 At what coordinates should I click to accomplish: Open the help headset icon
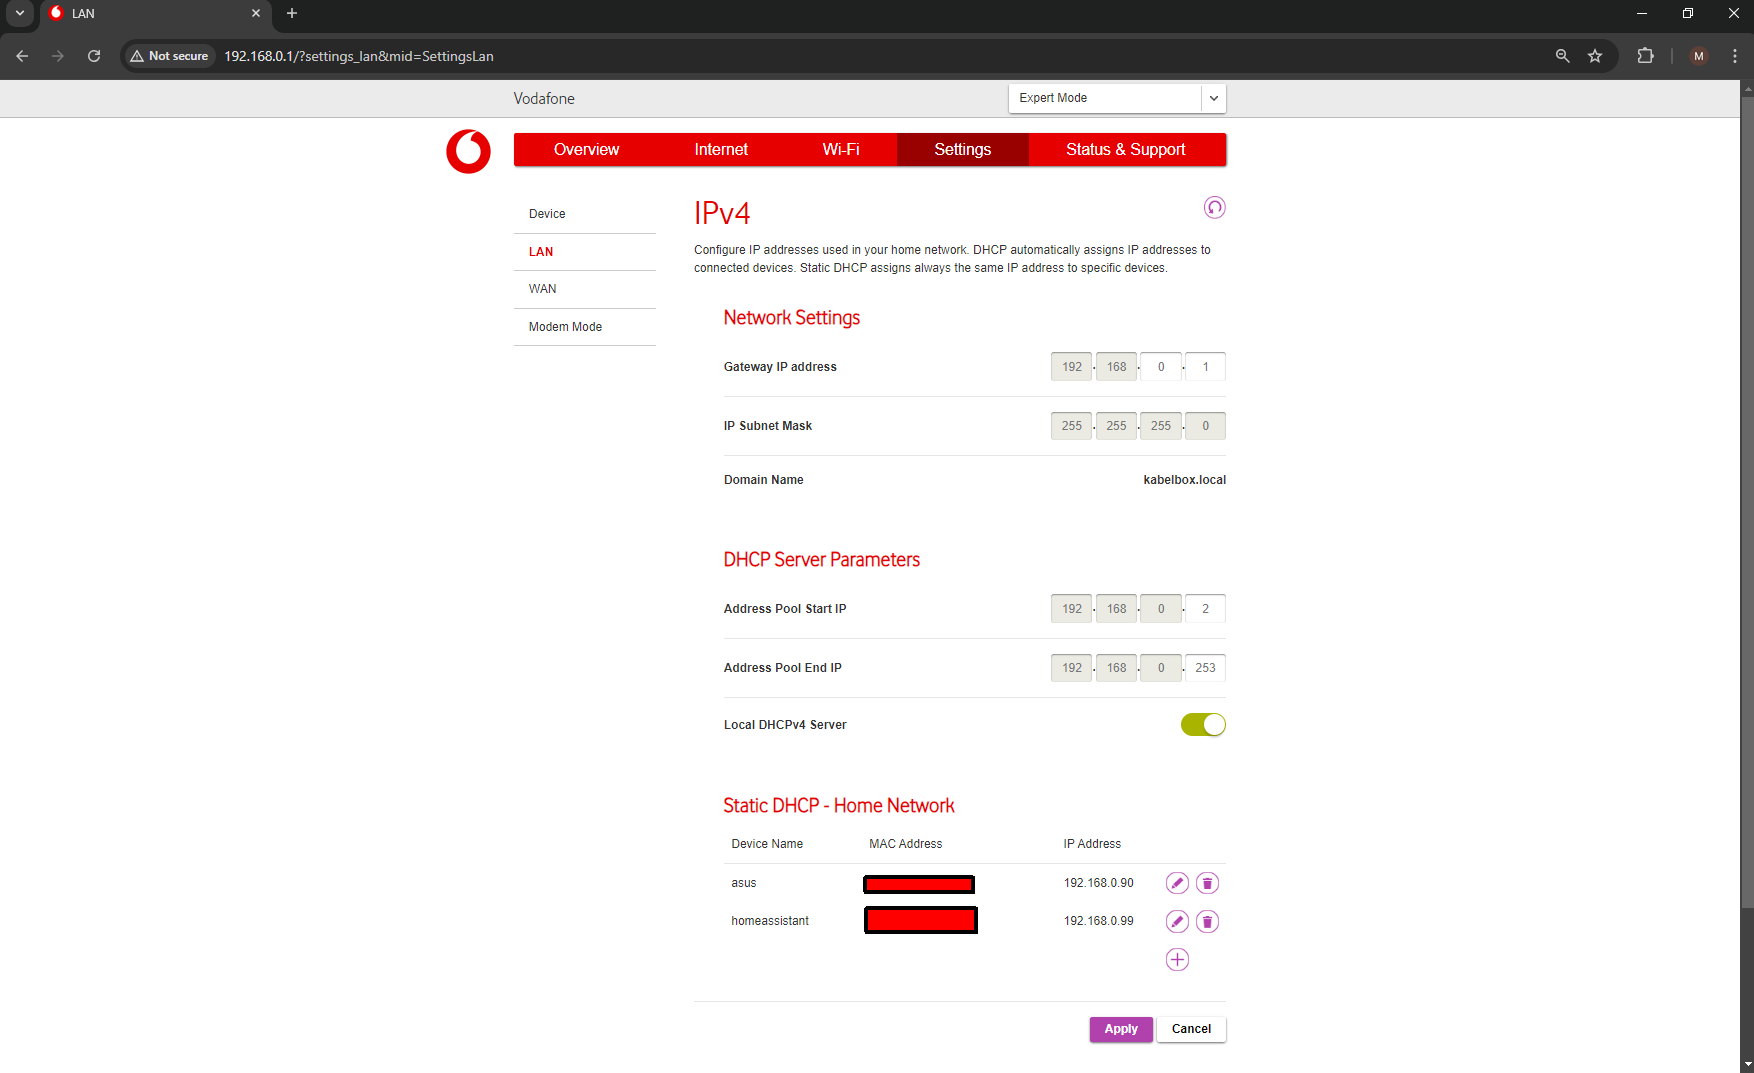pyautogui.click(x=1214, y=208)
